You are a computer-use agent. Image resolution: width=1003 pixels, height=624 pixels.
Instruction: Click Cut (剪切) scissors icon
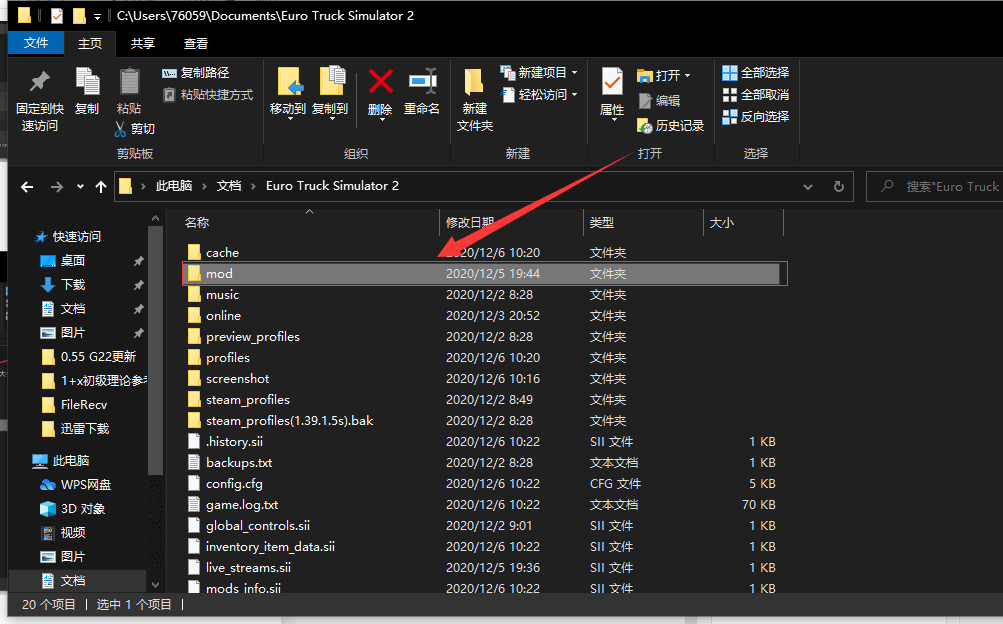pyautogui.click(x=120, y=129)
